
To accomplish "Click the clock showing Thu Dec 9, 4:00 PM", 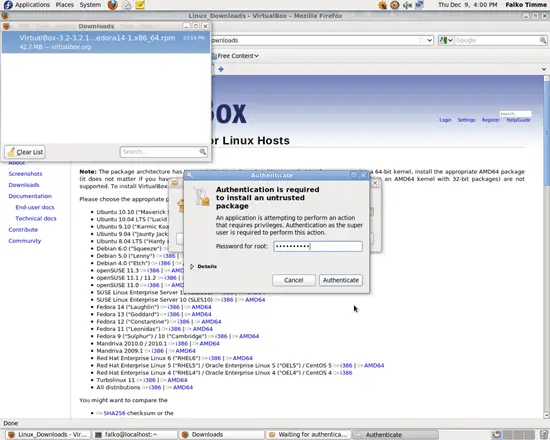I will tap(467, 5).
